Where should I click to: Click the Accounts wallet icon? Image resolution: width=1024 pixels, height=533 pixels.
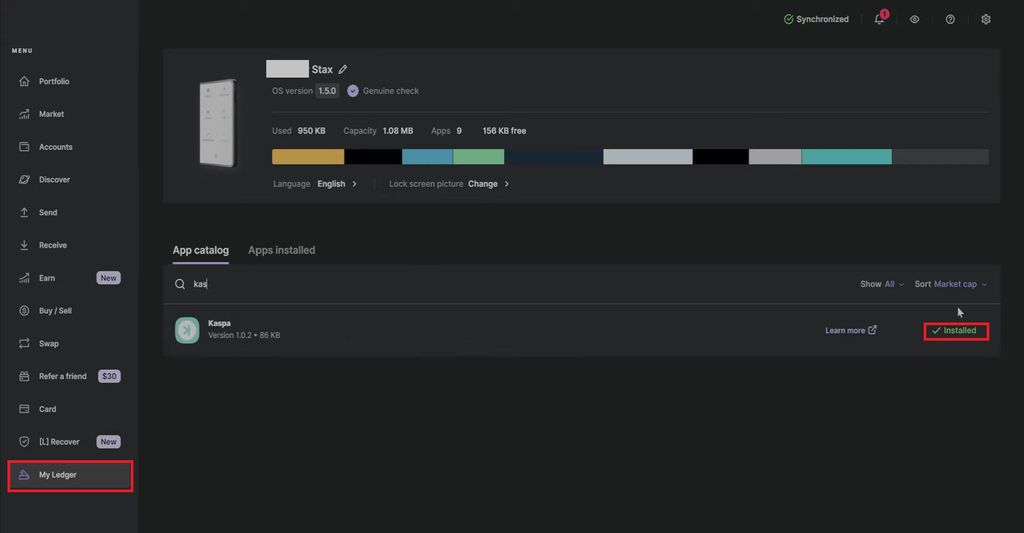tap(24, 147)
